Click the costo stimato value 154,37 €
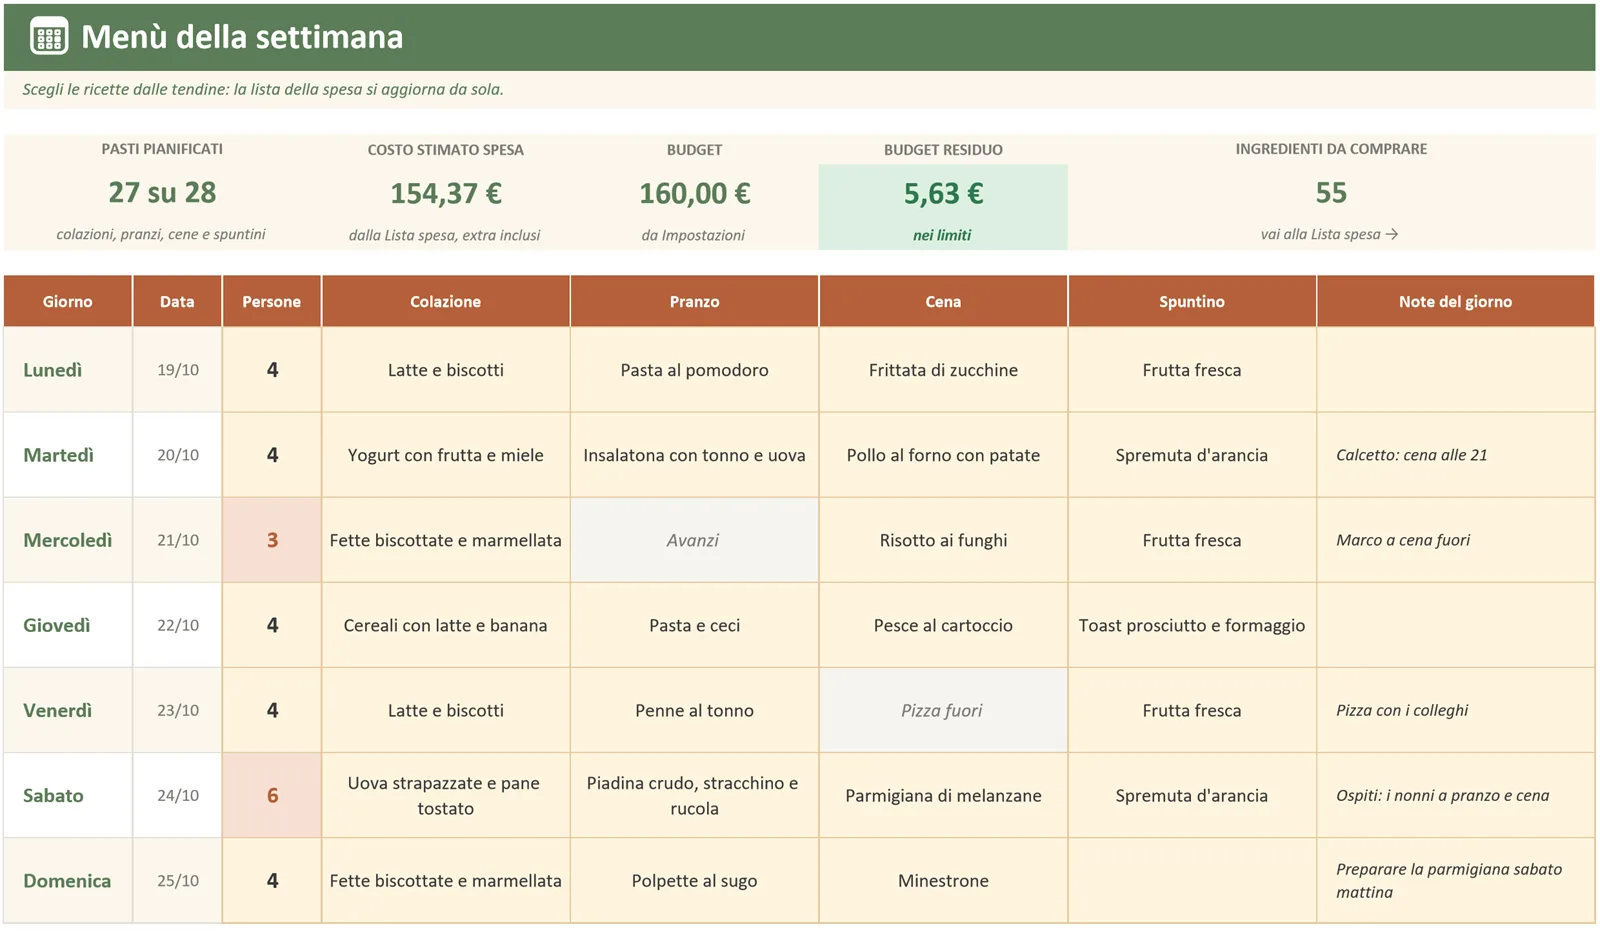 [446, 193]
